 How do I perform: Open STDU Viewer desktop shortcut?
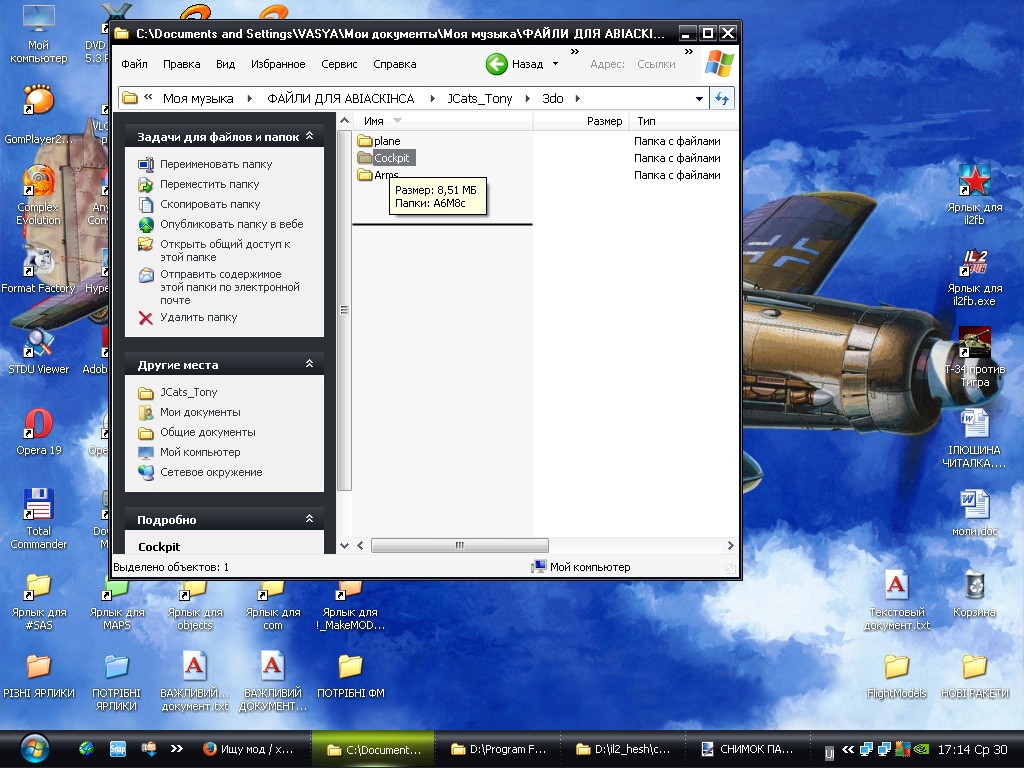(x=38, y=343)
